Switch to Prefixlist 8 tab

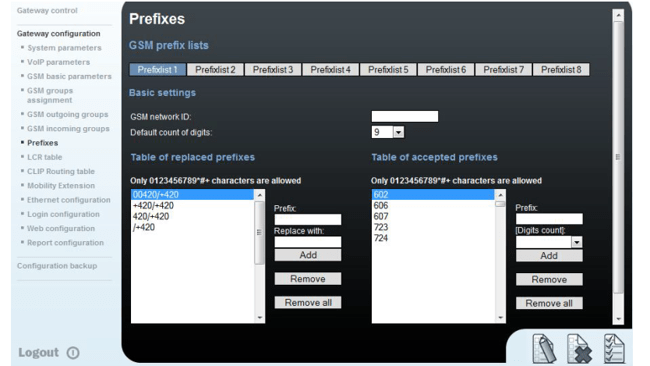coord(561,70)
